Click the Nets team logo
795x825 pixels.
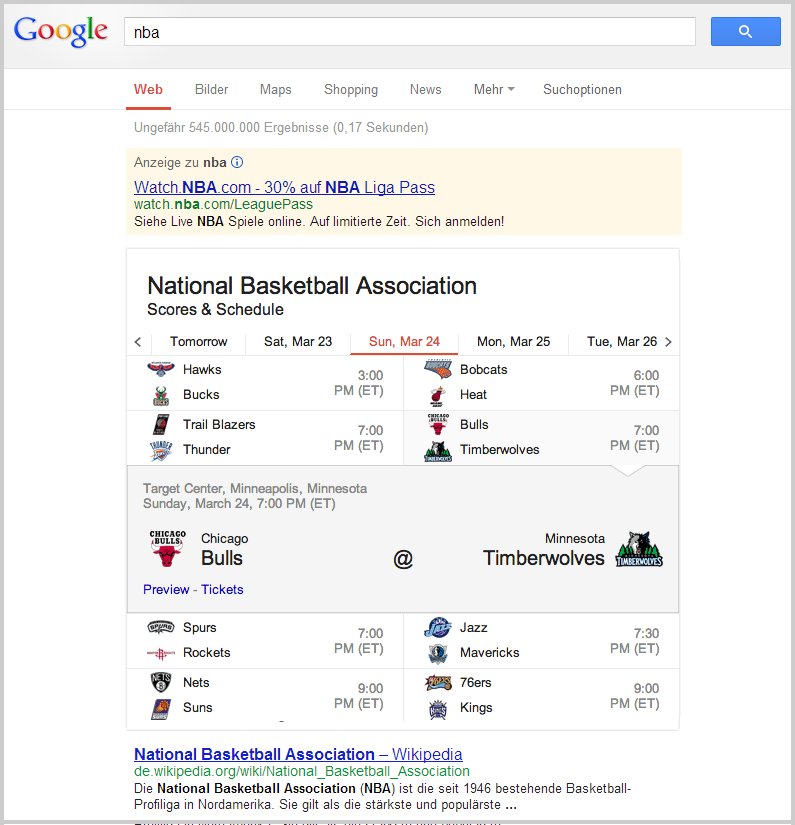160,683
